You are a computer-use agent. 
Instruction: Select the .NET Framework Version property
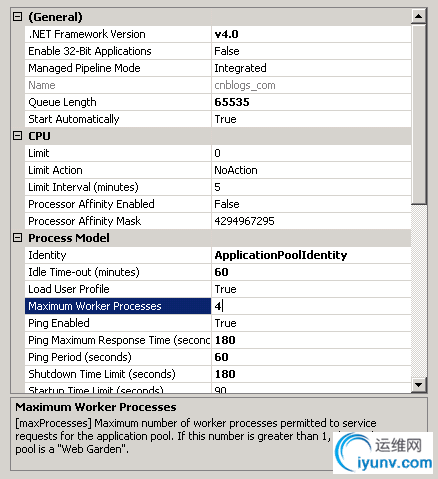[118, 34]
